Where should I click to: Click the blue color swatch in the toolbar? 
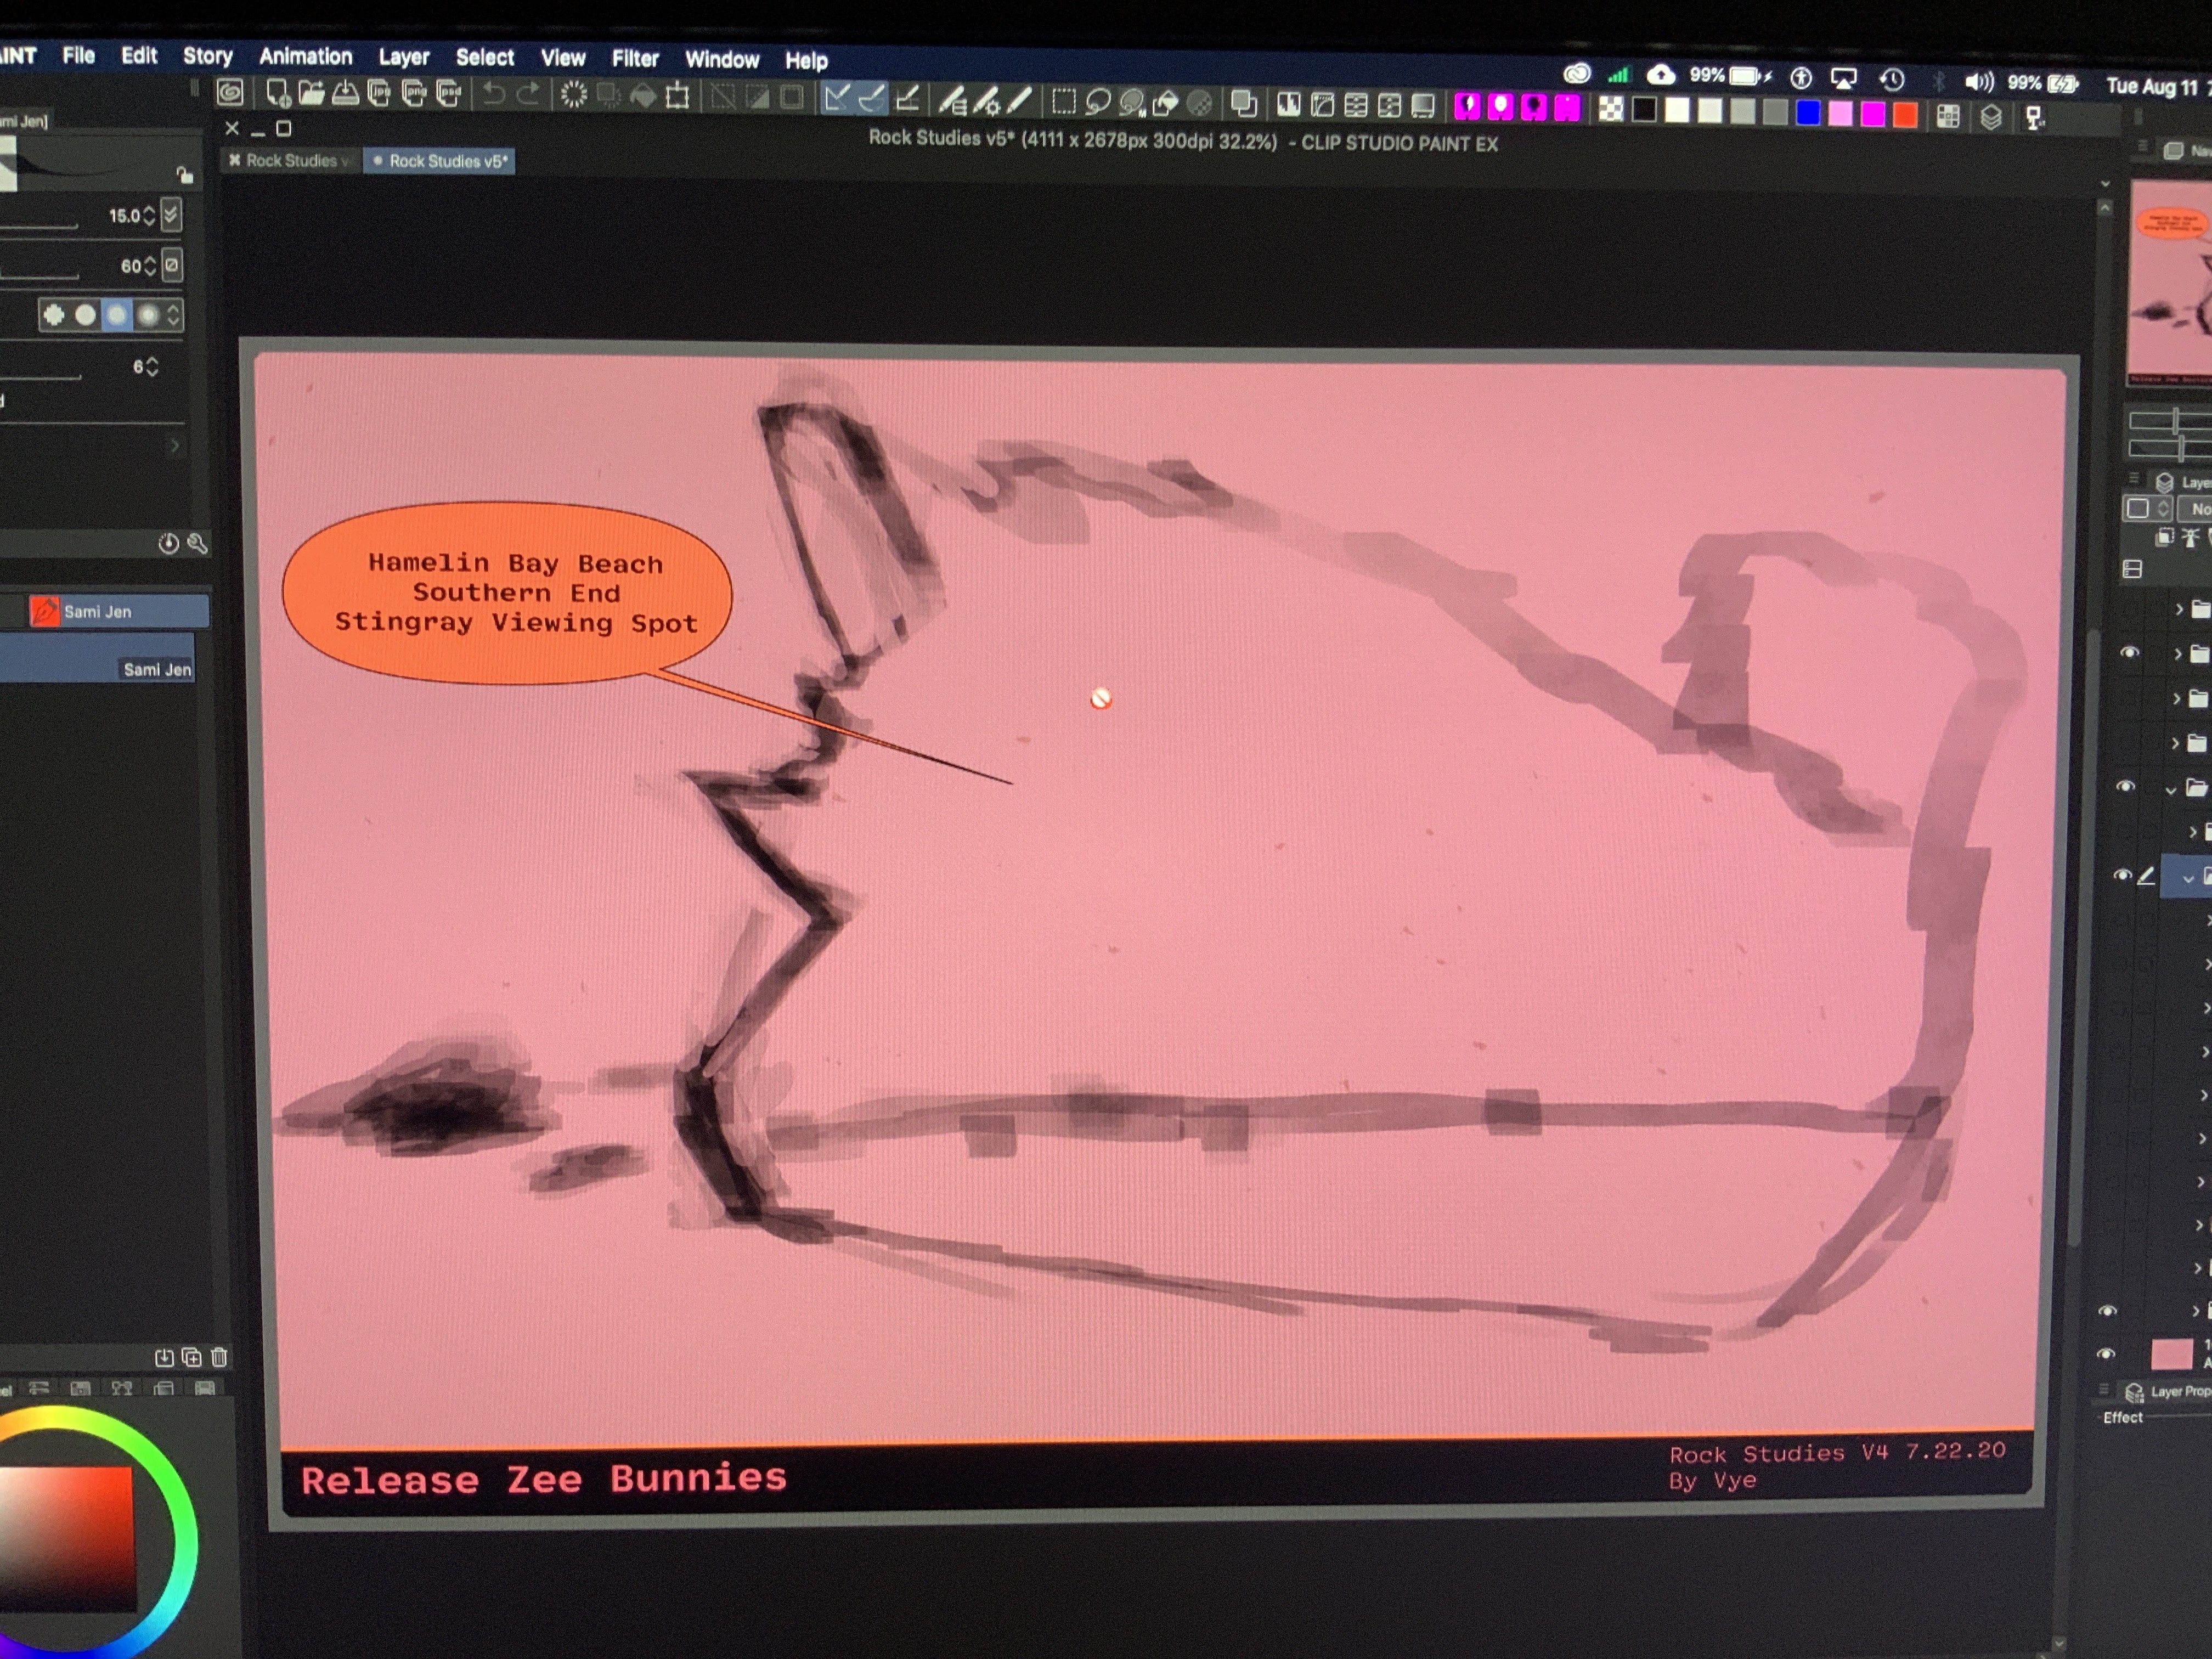pyautogui.click(x=1807, y=113)
